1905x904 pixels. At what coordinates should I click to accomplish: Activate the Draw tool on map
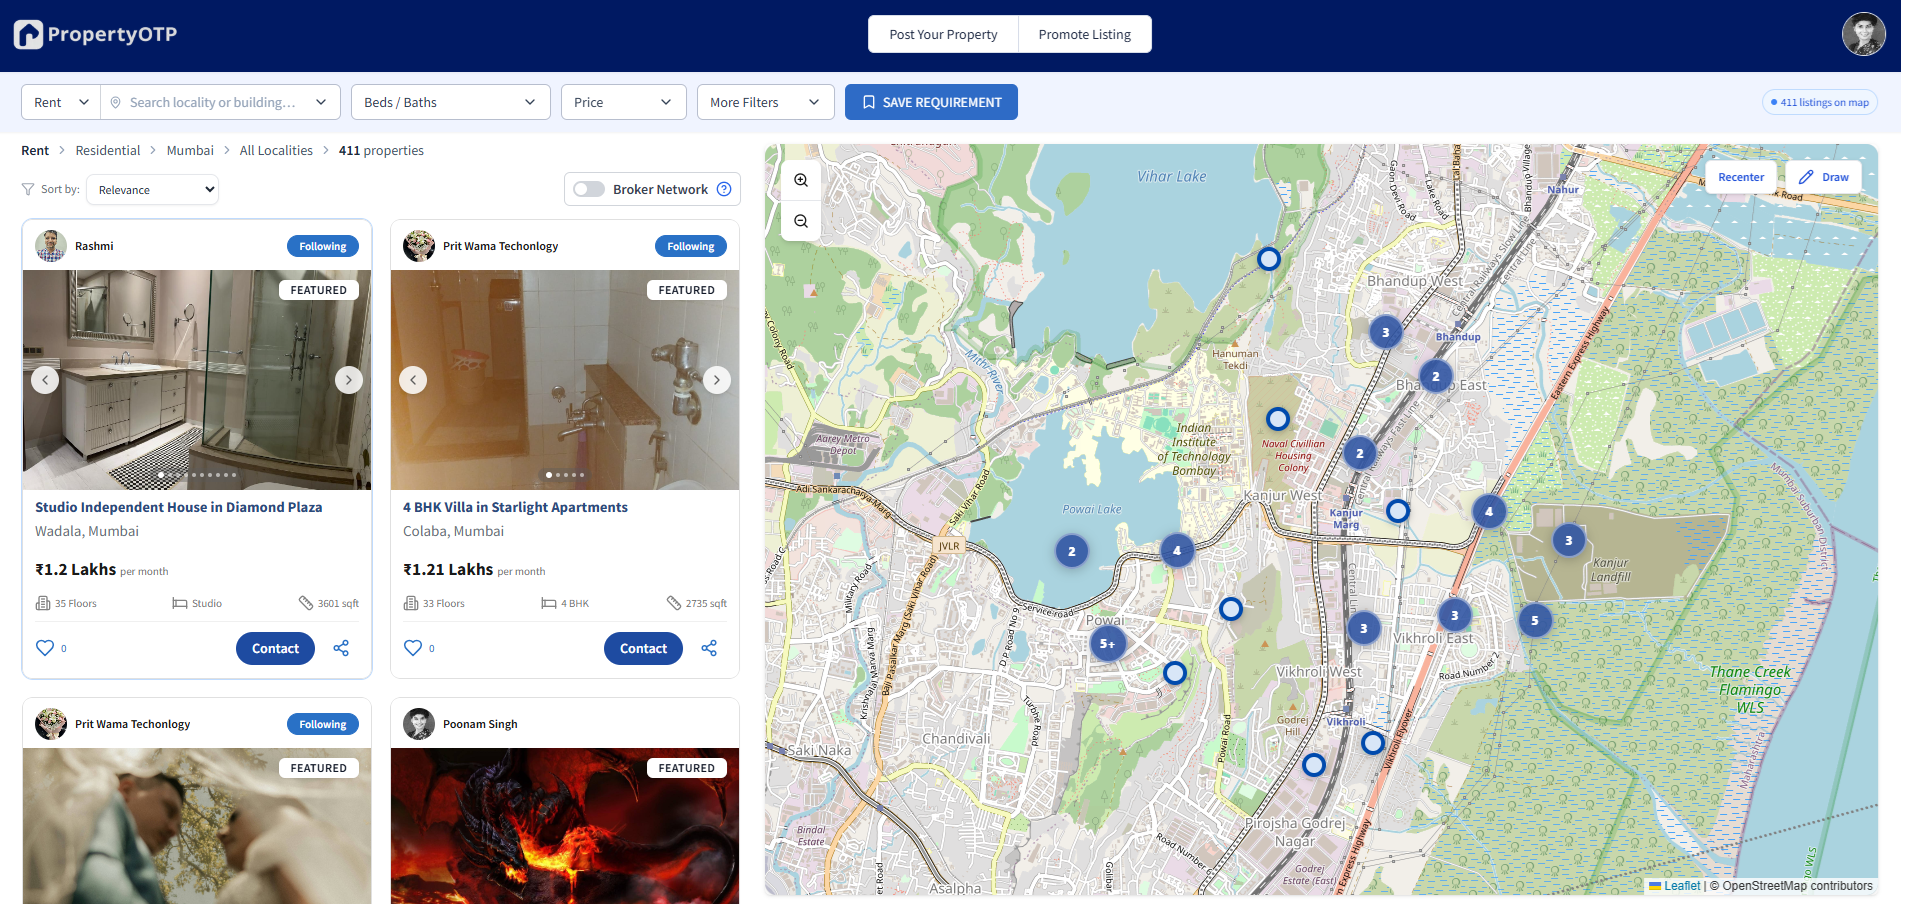pyautogui.click(x=1824, y=177)
